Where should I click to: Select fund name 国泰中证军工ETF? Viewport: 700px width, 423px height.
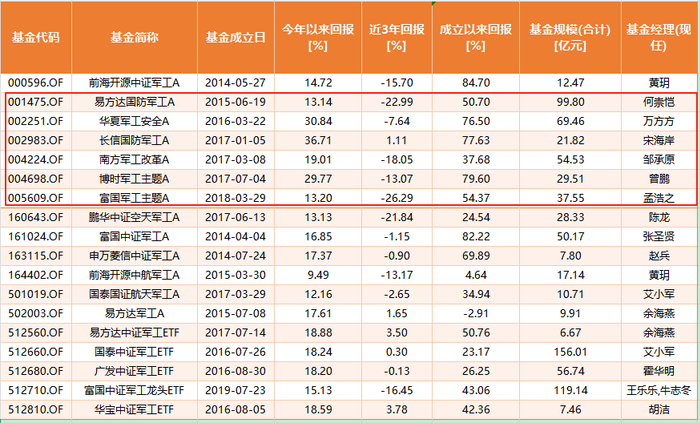tap(134, 352)
